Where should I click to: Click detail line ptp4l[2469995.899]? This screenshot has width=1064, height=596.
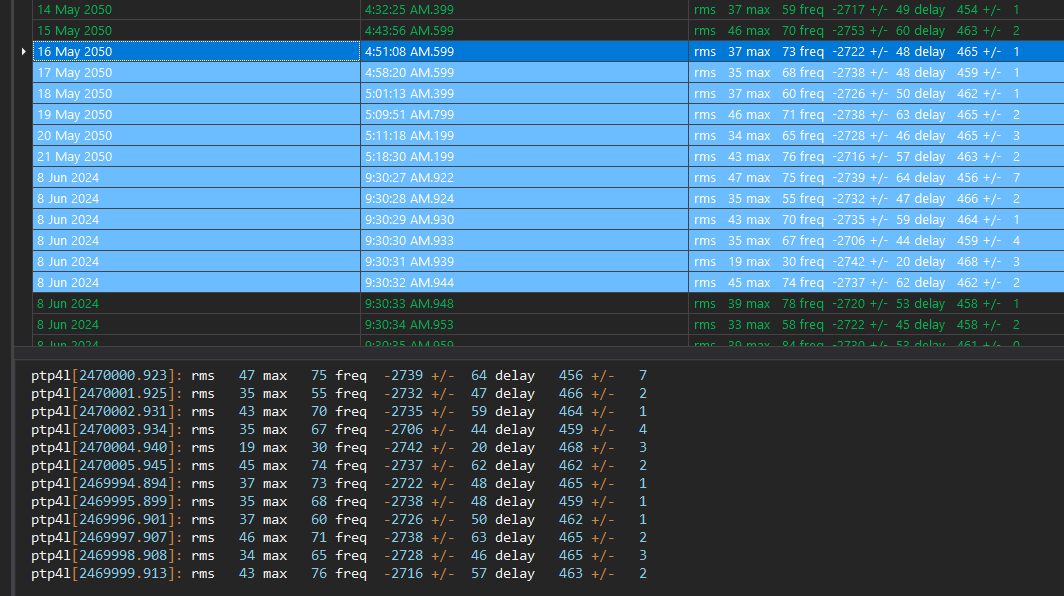coord(339,502)
